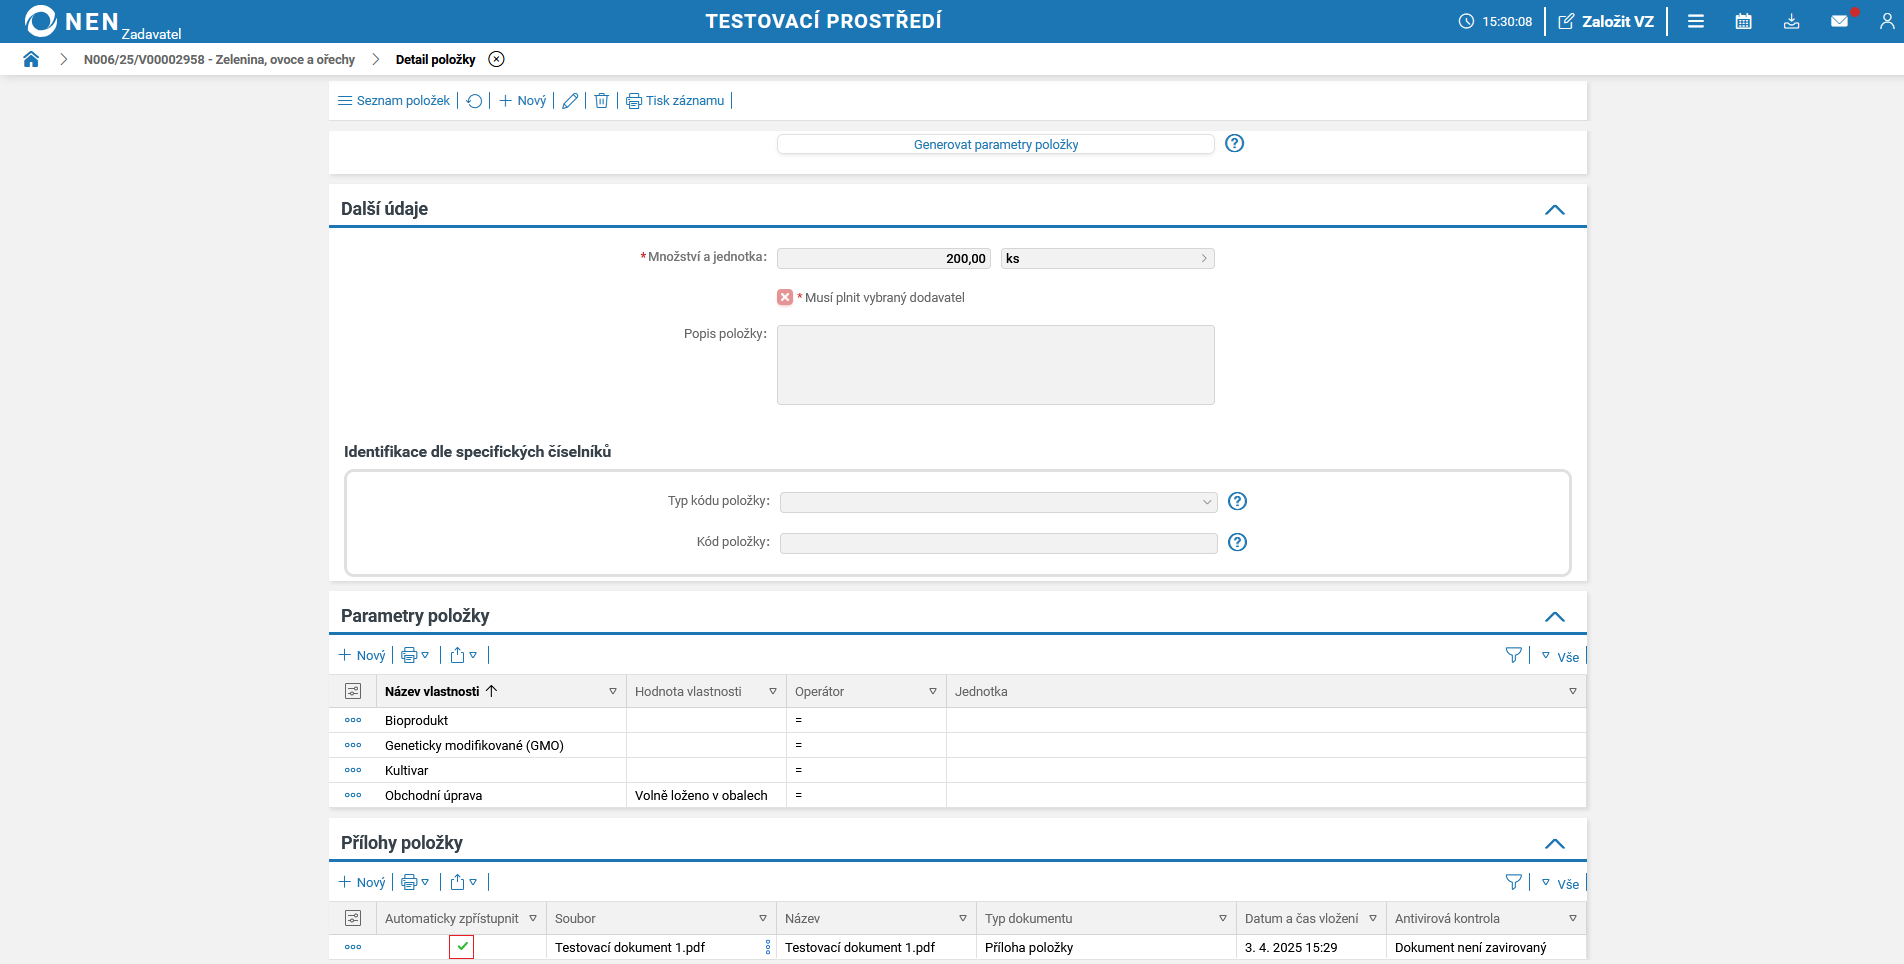This screenshot has height=964, width=1904.
Task: Open column settings in Parametry položky table
Action: 353,691
